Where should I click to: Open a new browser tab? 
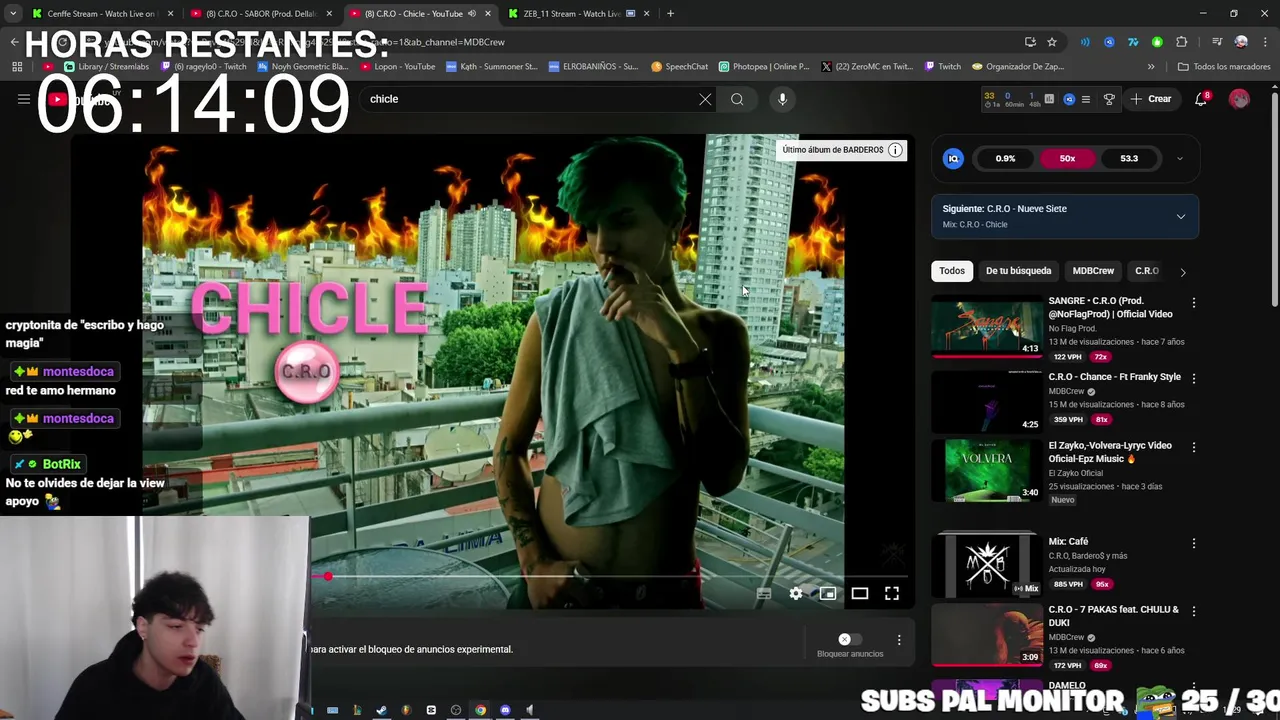click(x=670, y=14)
